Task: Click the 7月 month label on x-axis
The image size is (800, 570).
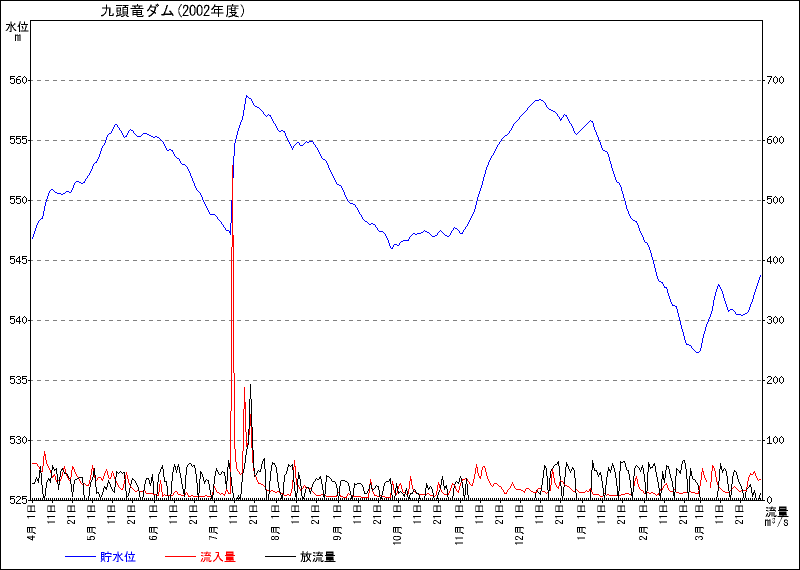Action: point(214,529)
